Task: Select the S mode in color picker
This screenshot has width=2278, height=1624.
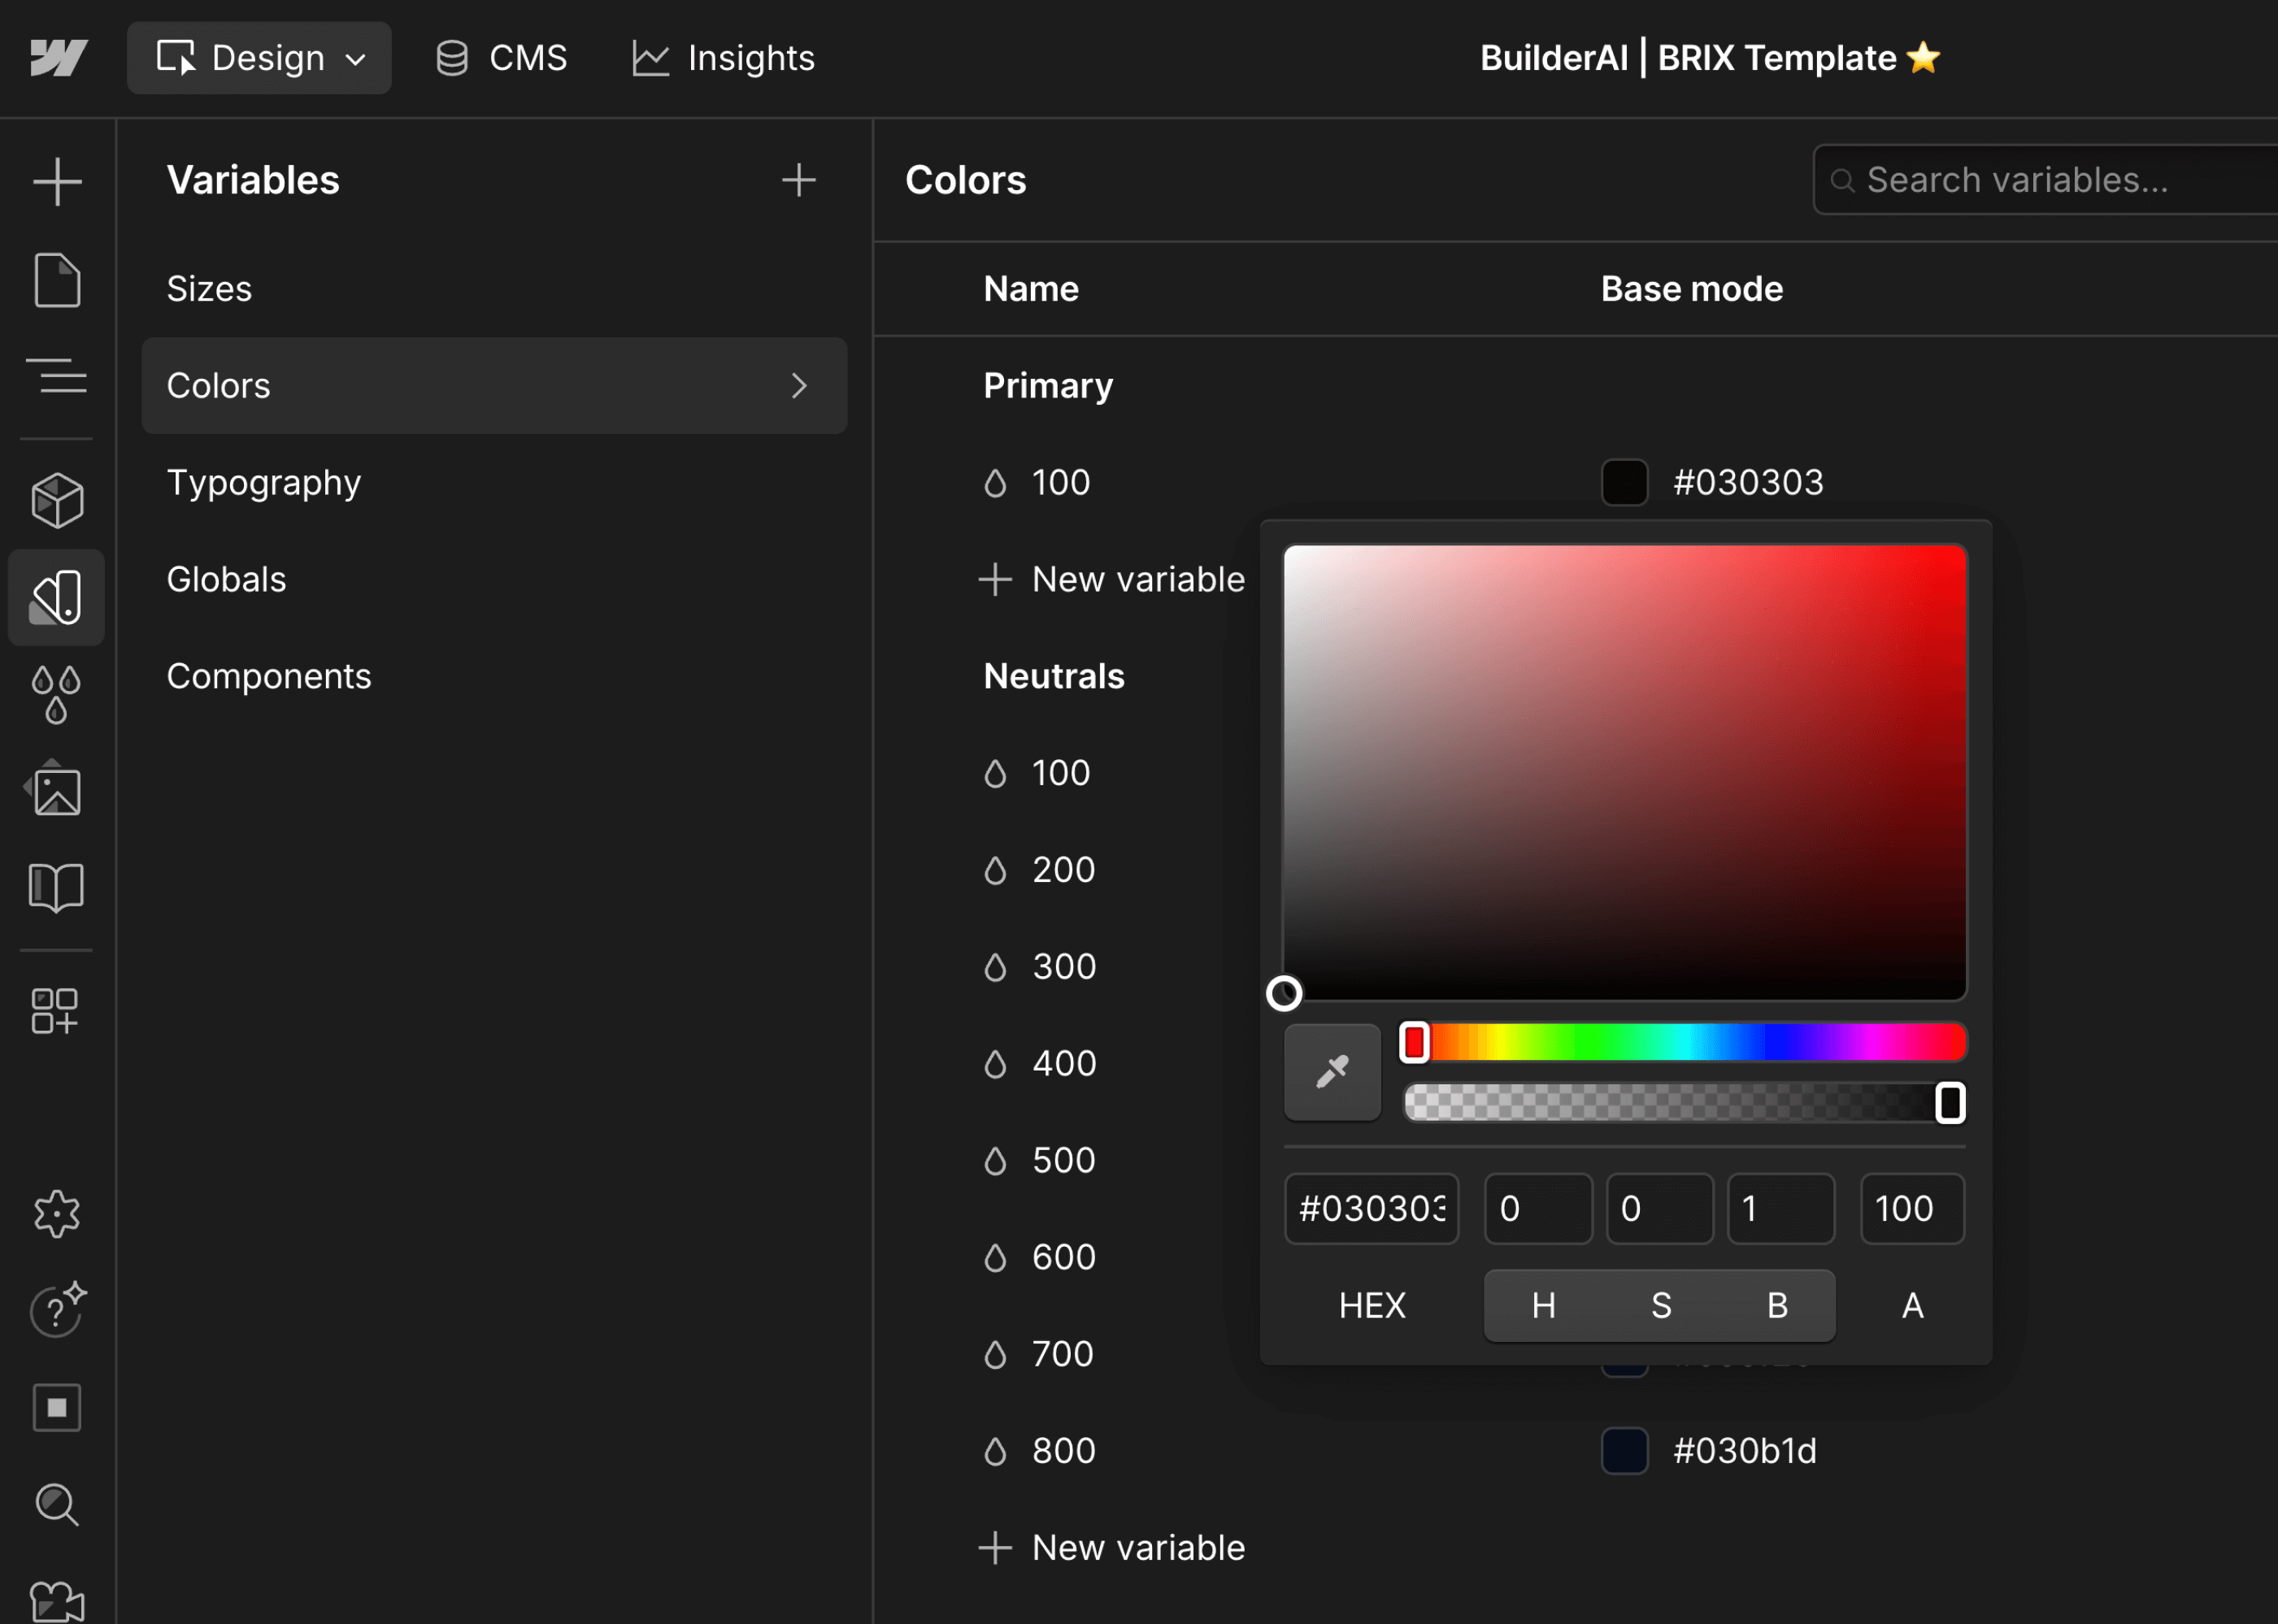Action: [1660, 1305]
